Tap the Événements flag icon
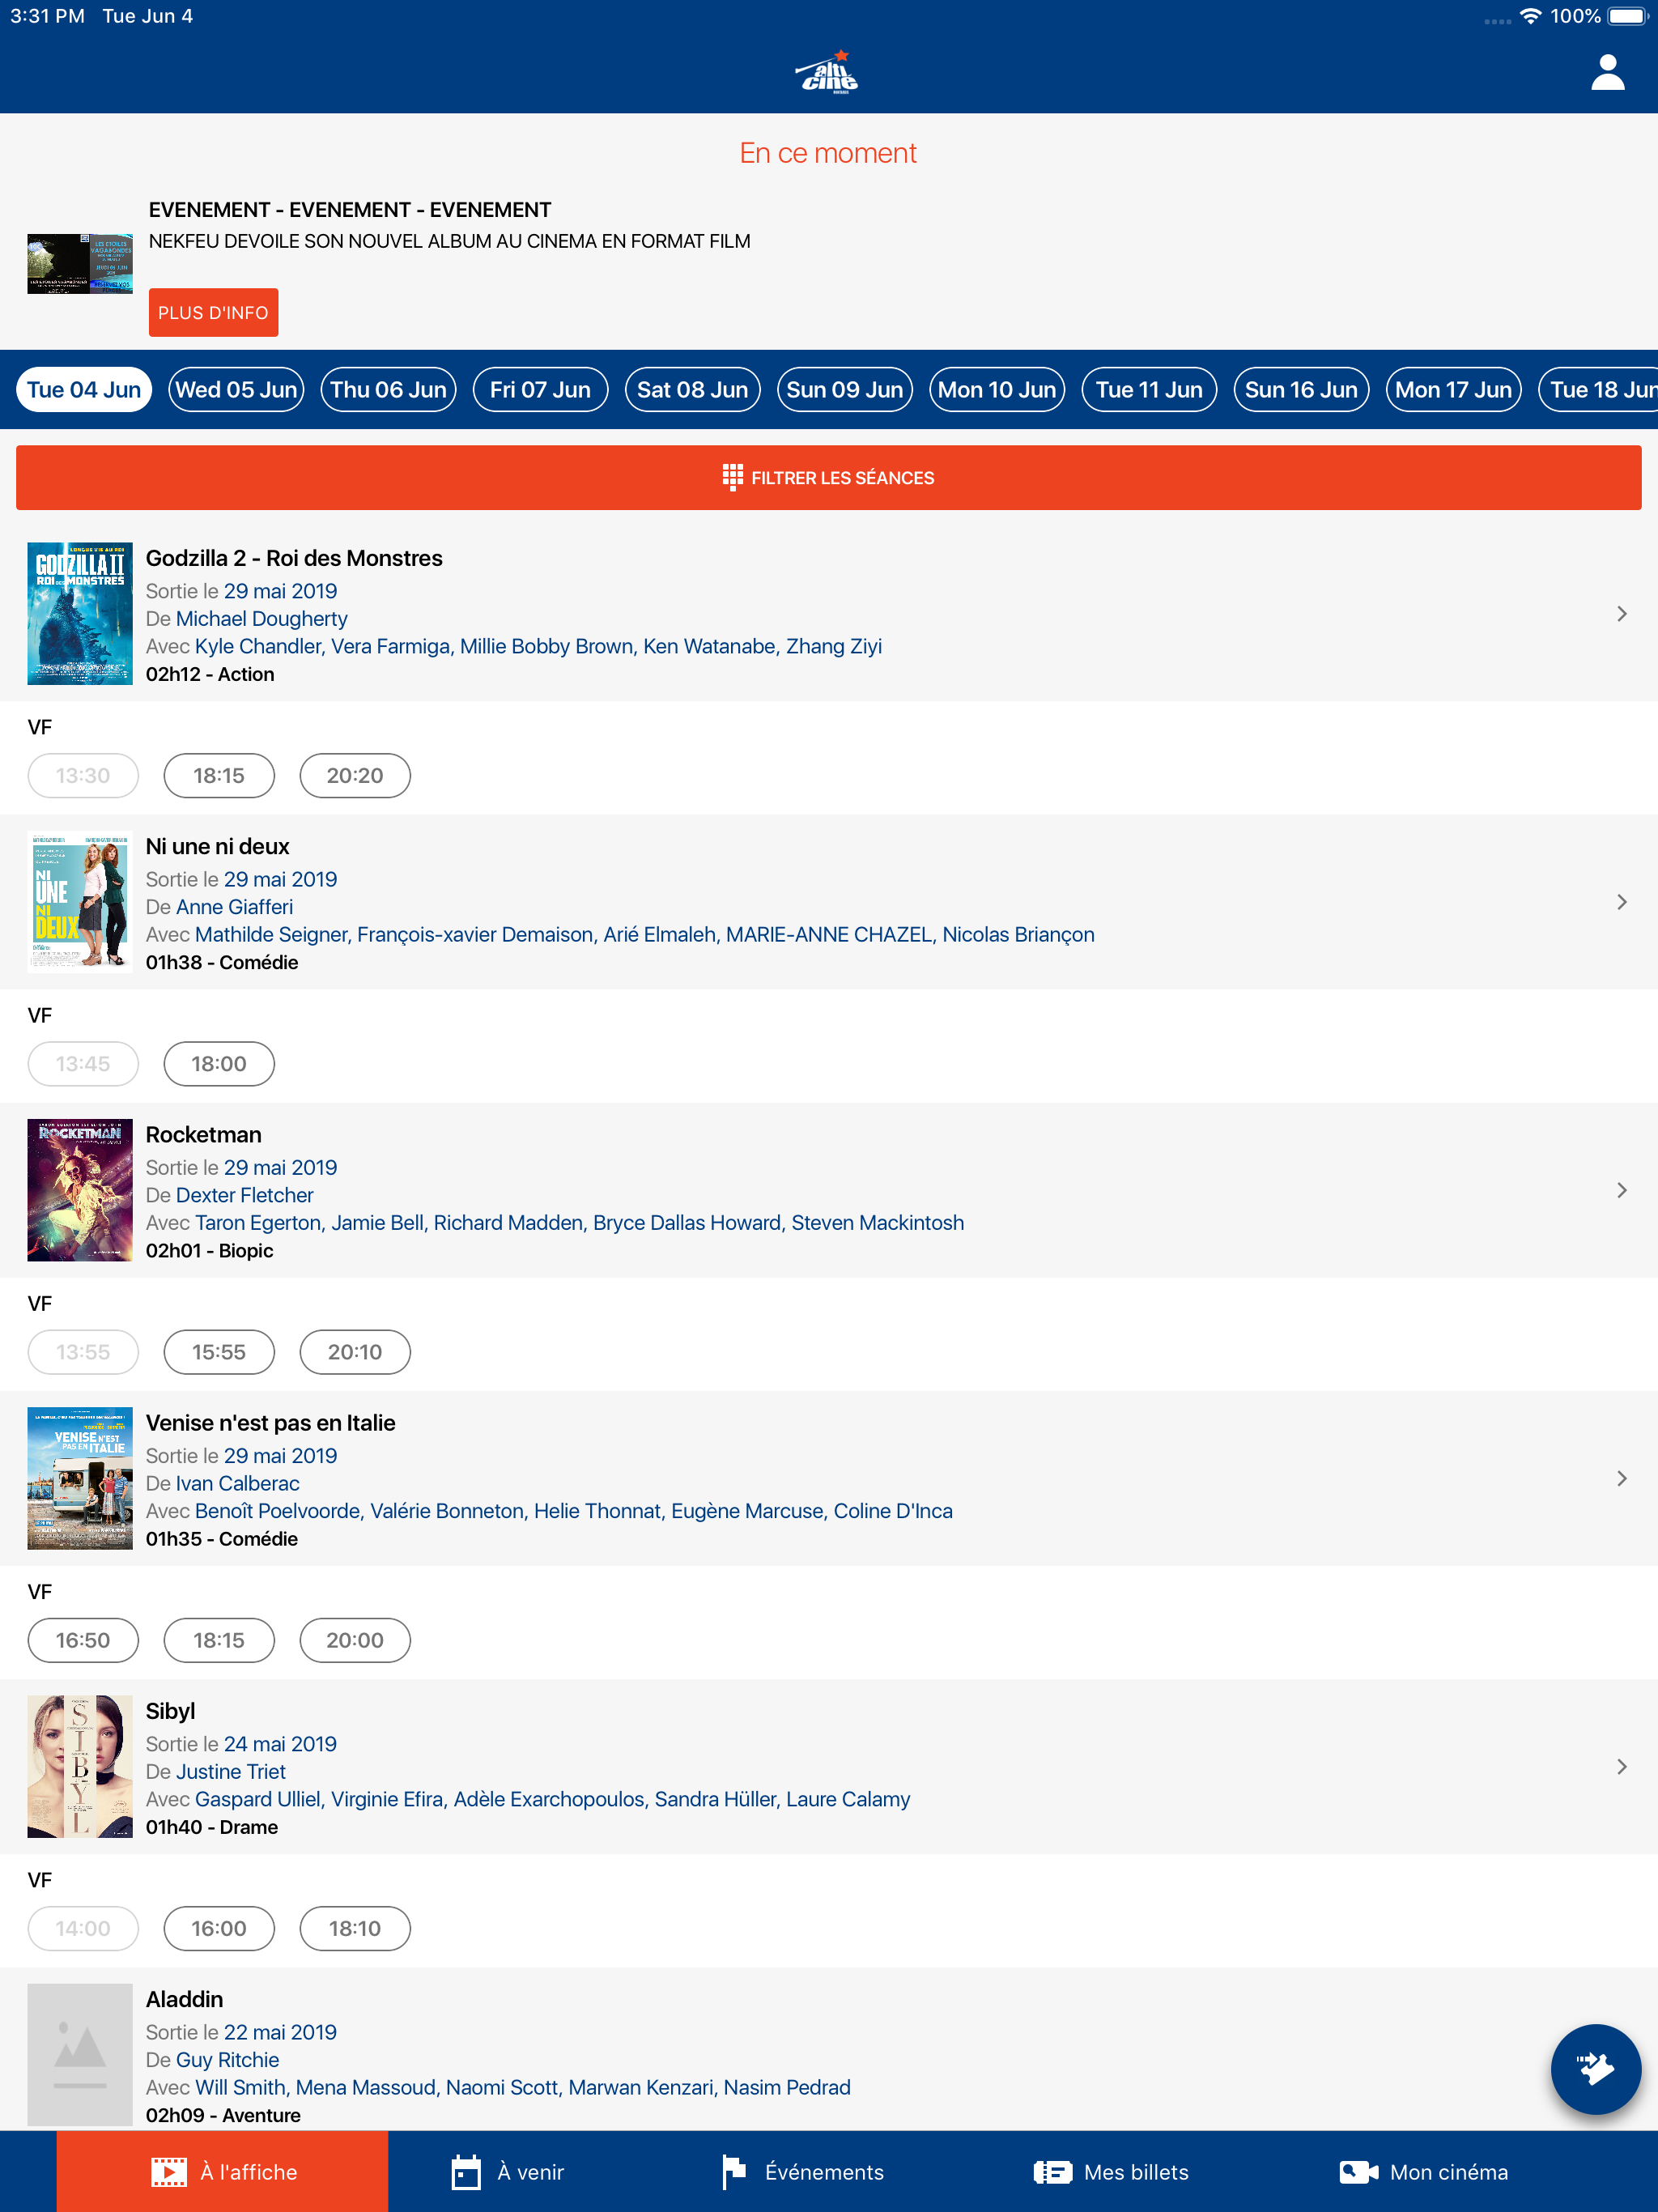Screen dimensions: 1658x2212 coord(734,2171)
